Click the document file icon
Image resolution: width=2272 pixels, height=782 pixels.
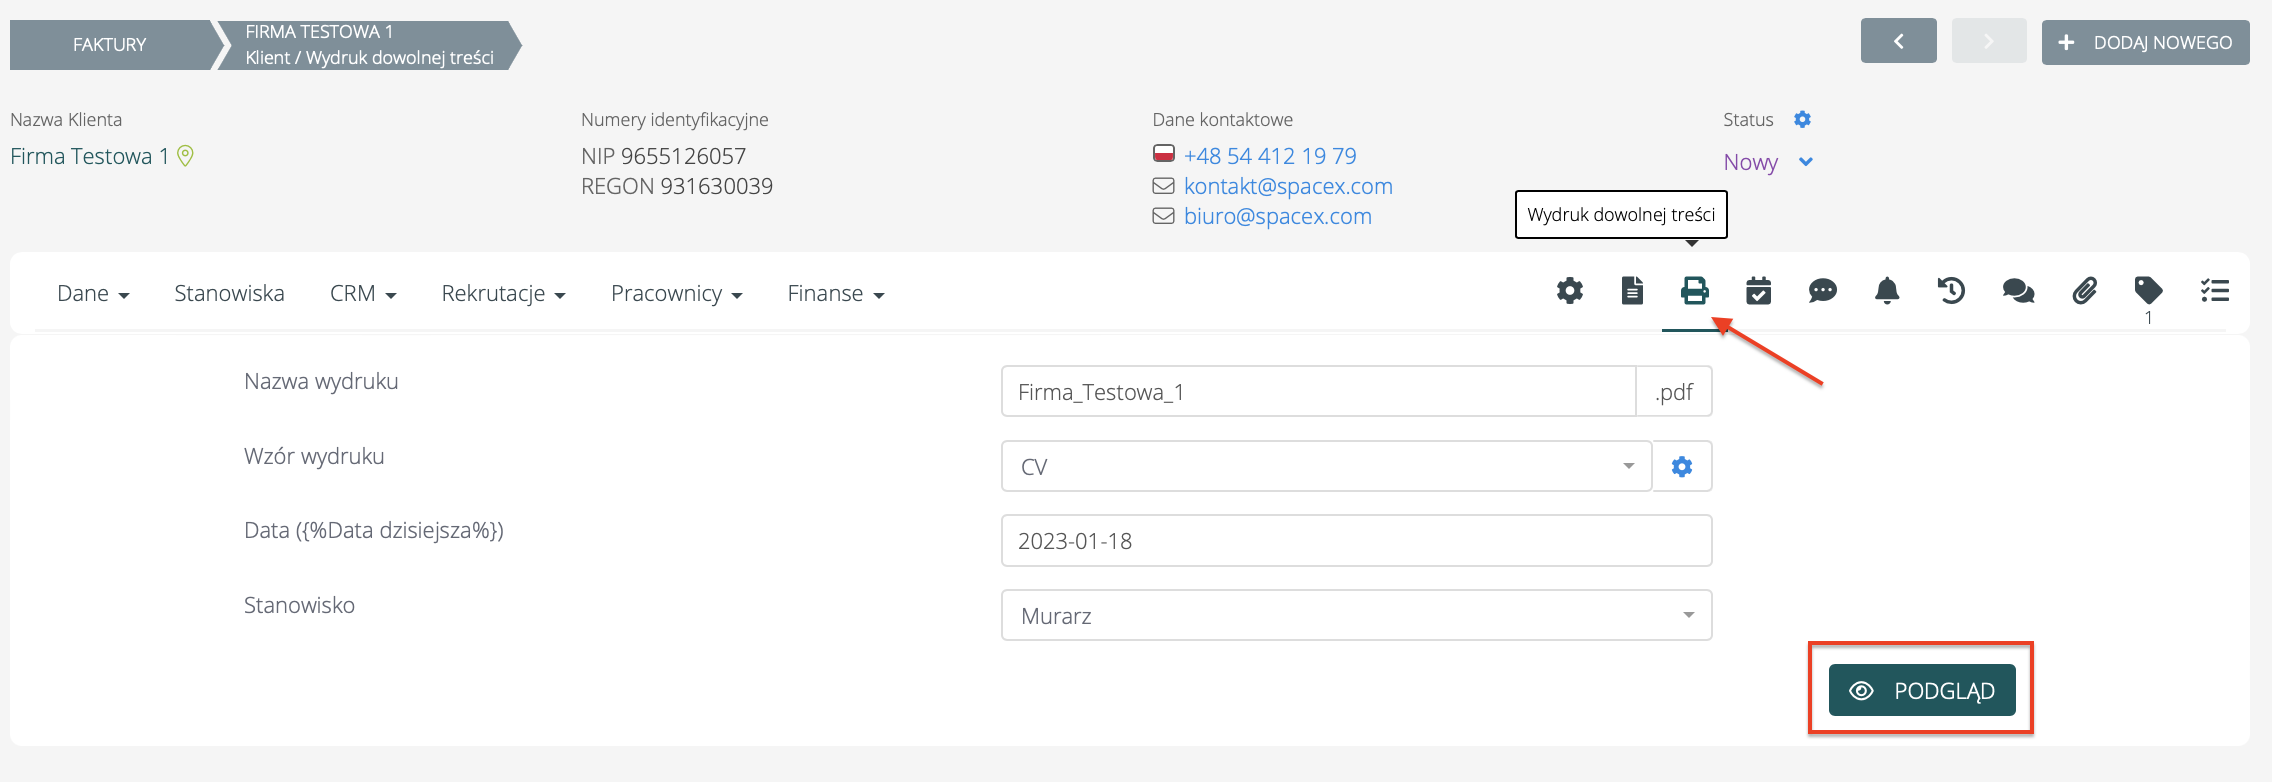pos(1632,291)
